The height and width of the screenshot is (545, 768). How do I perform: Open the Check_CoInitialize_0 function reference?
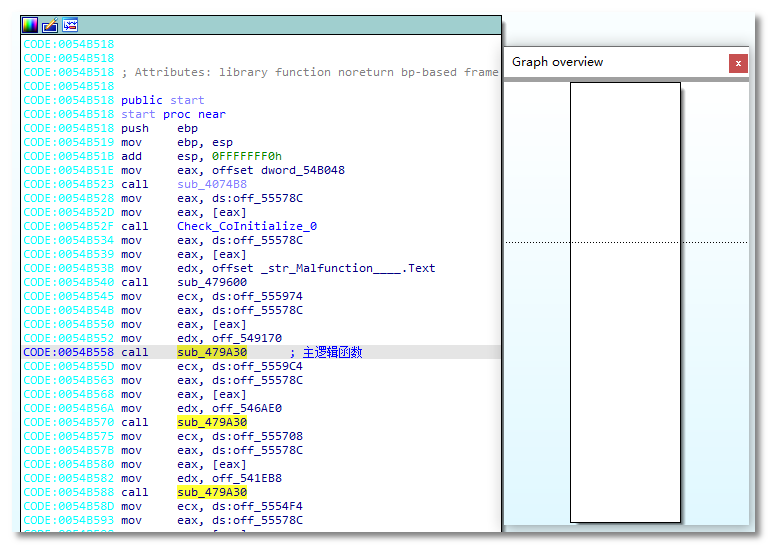pyautogui.click(x=246, y=226)
